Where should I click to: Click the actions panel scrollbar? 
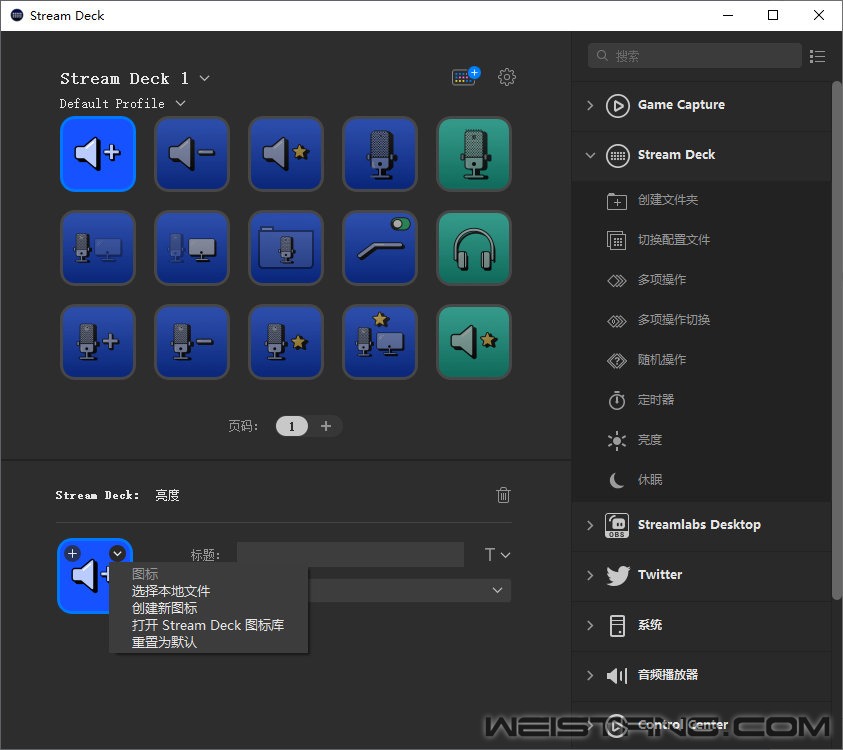click(837, 340)
